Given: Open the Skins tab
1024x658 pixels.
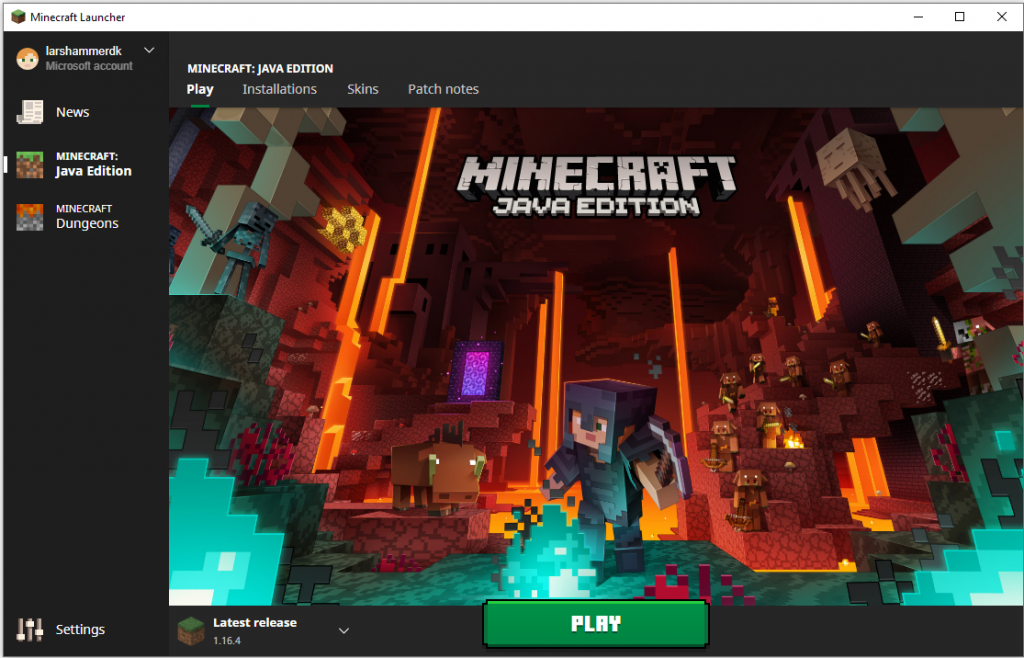Looking at the screenshot, I should click(x=362, y=89).
